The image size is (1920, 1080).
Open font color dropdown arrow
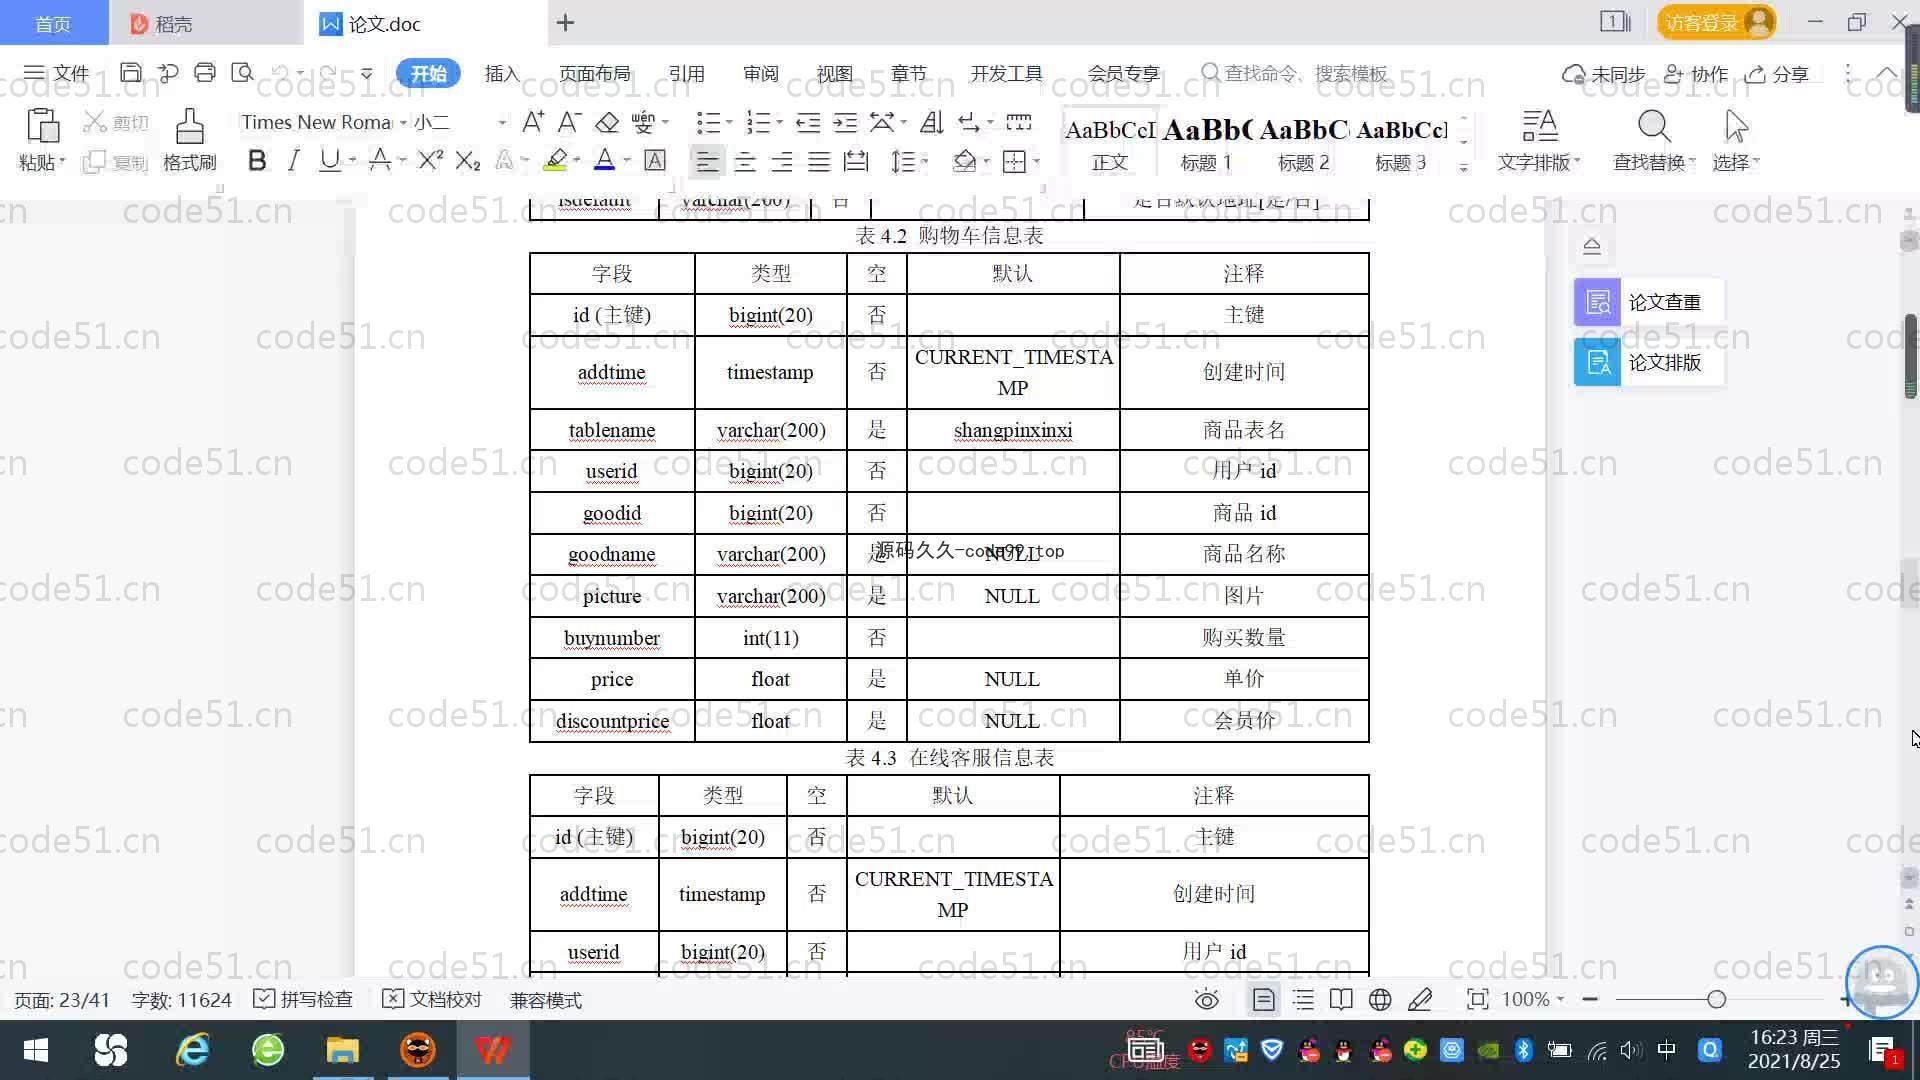pyautogui.click(x=627, y=161)
